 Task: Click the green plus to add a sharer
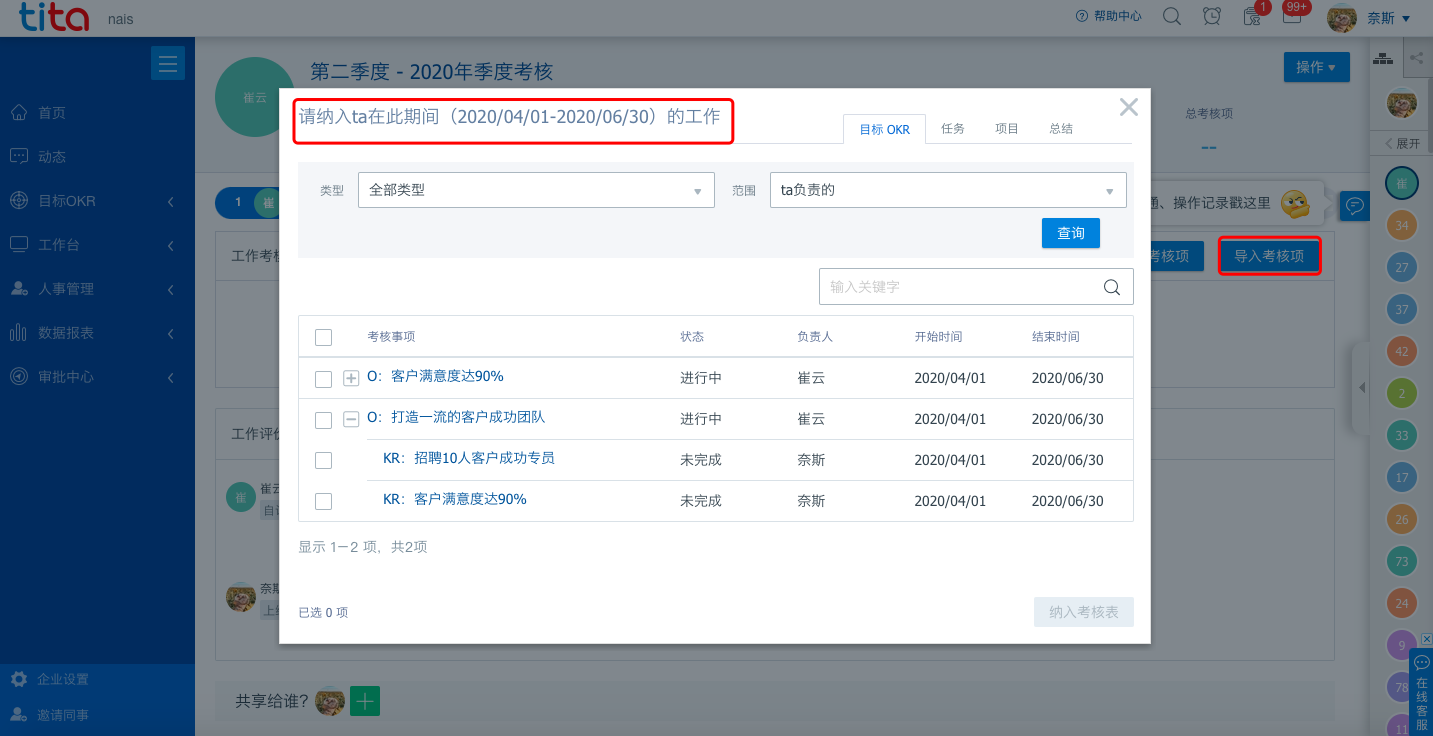365,702
